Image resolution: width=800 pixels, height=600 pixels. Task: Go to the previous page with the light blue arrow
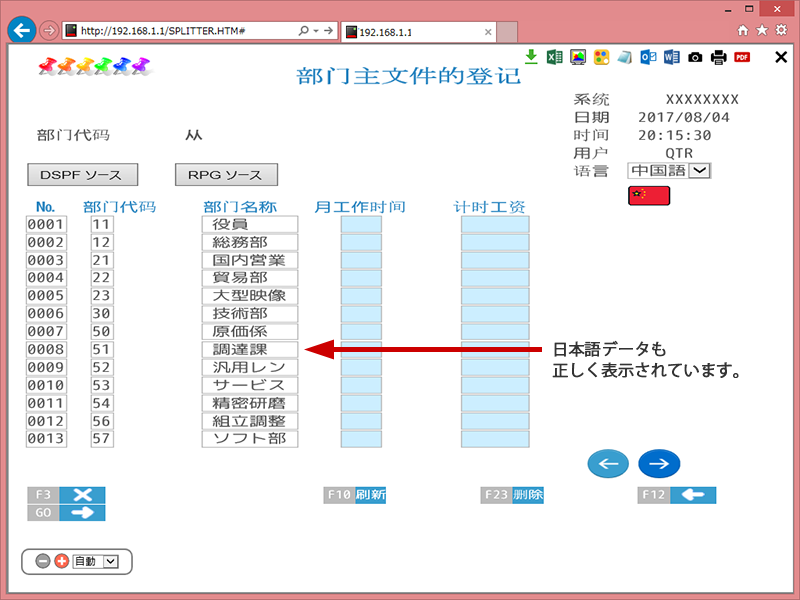(608, 464)
